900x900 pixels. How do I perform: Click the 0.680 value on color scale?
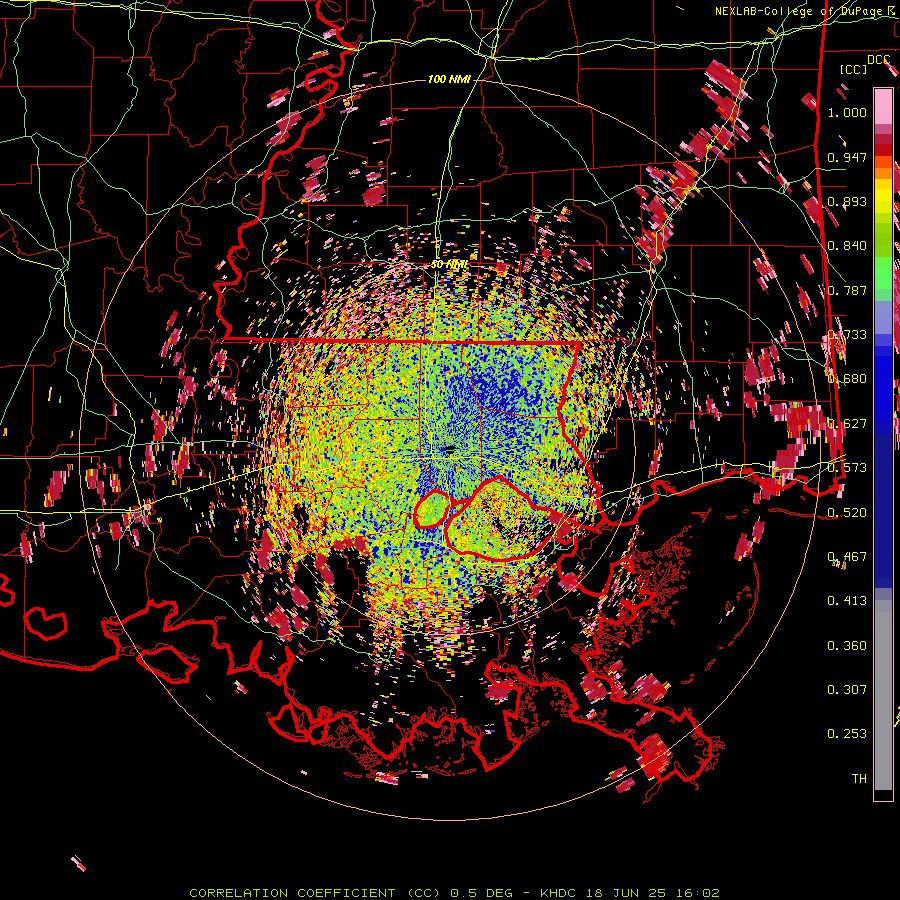coord(847,379)
